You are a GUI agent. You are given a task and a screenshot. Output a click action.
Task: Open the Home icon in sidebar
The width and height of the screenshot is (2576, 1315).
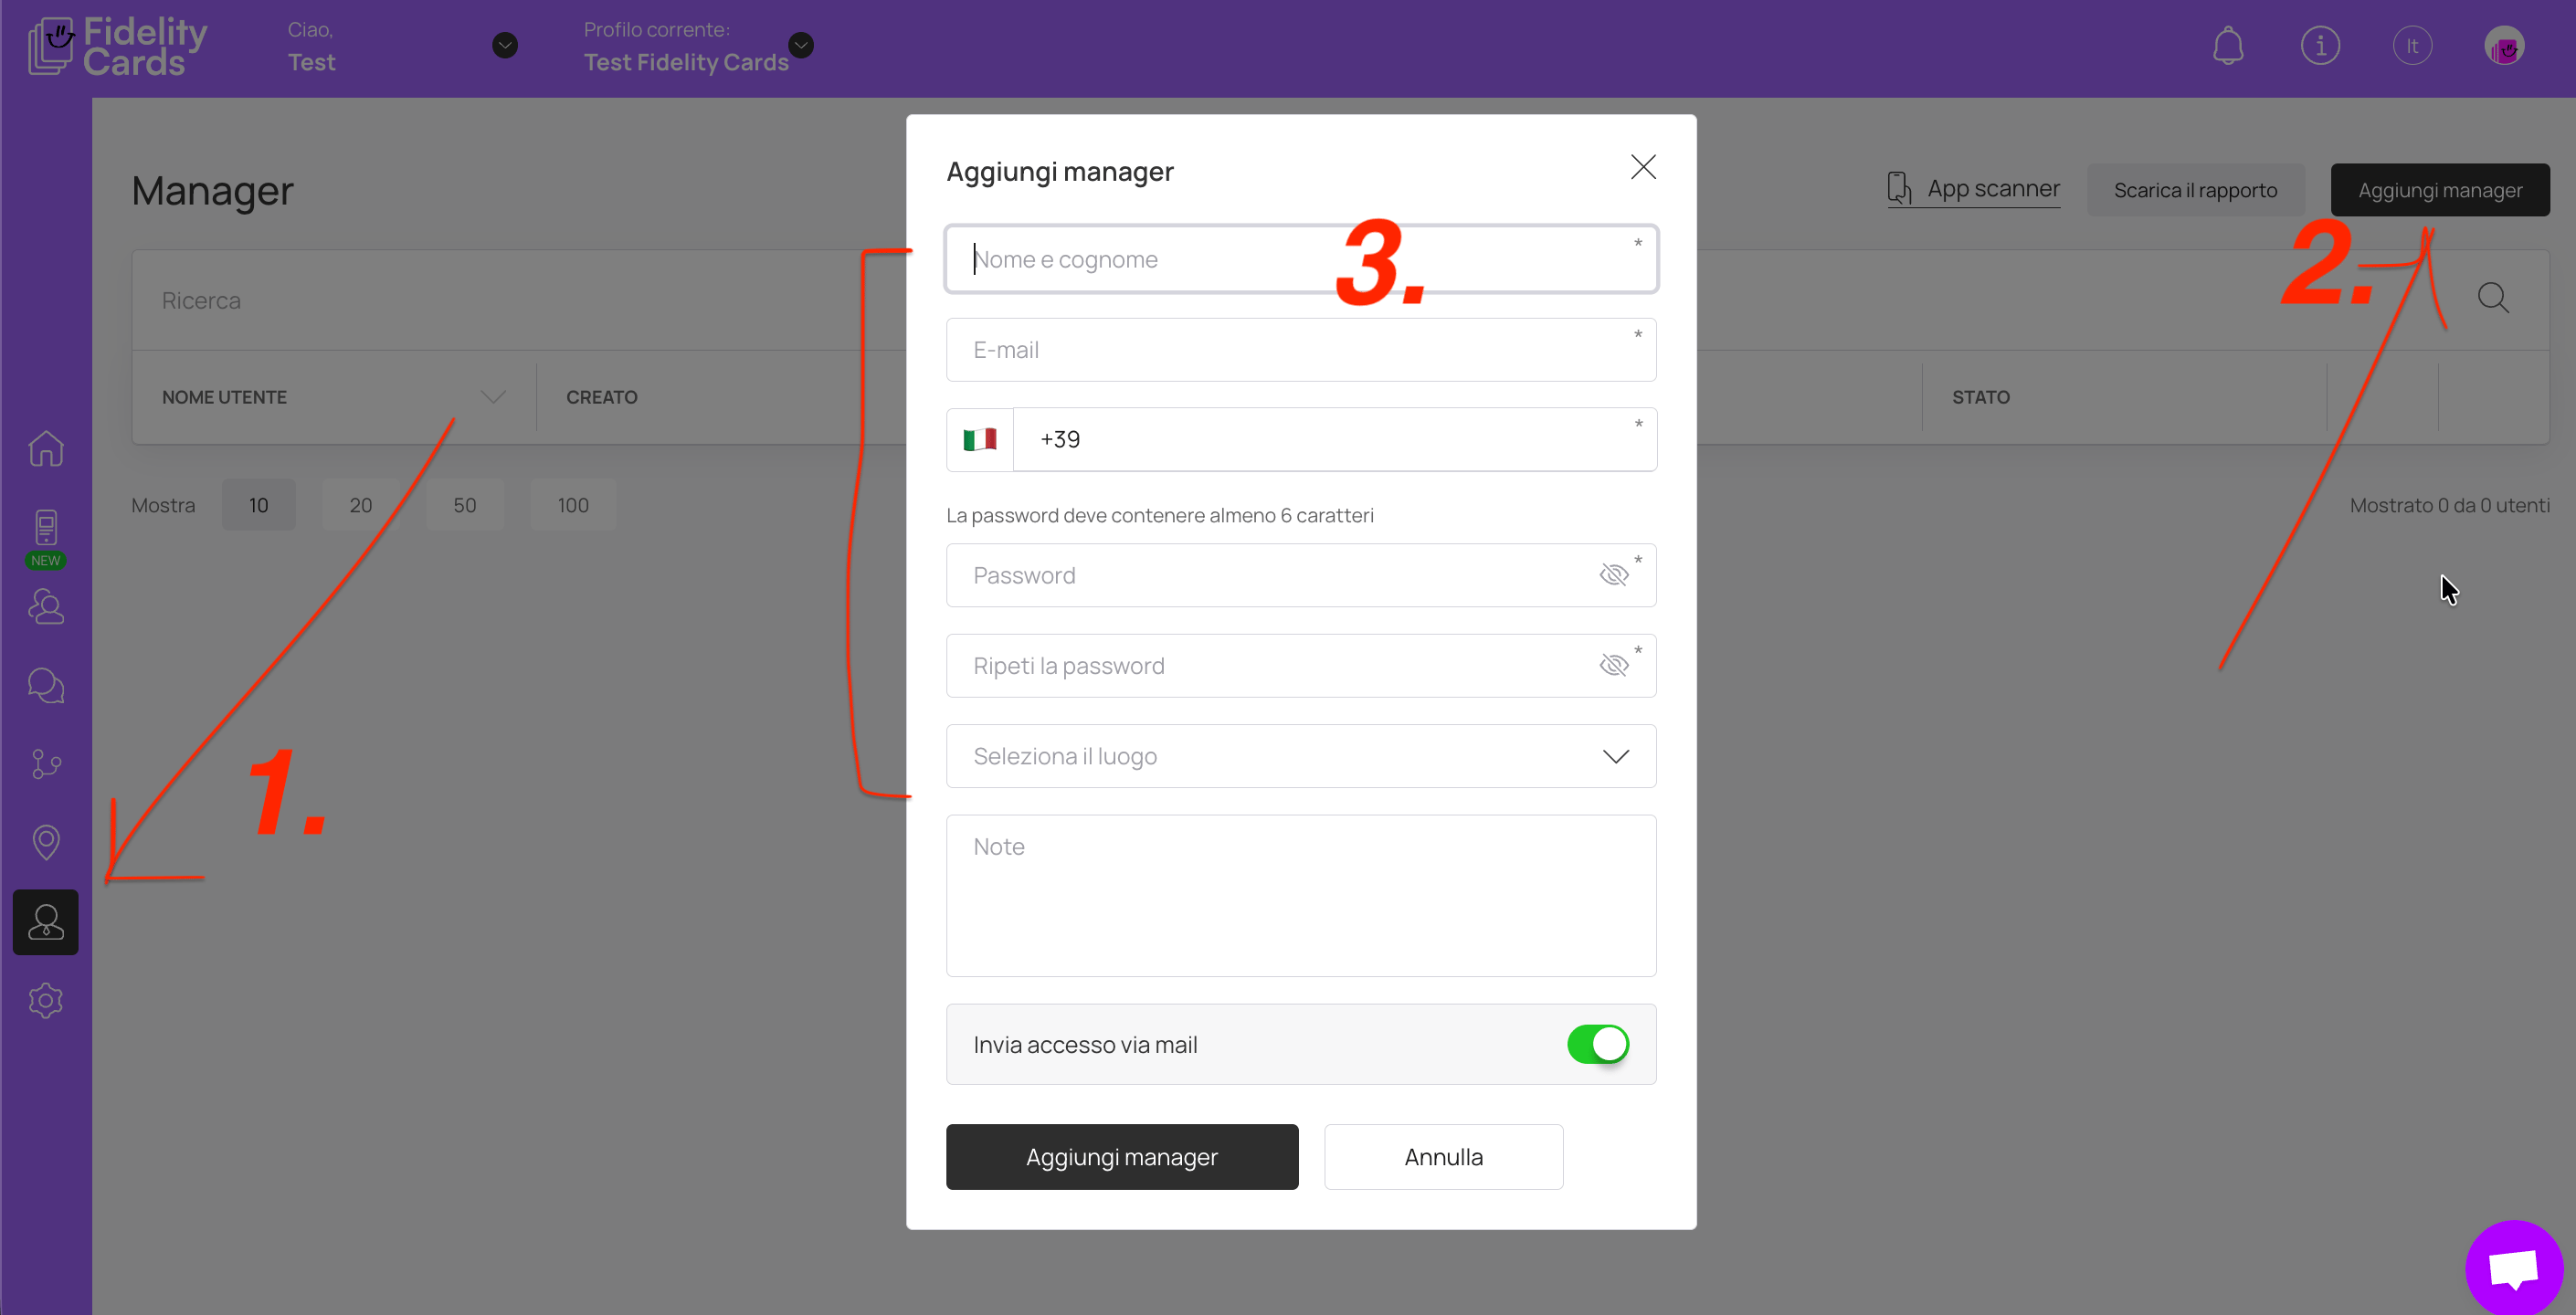tap(46, 448)
